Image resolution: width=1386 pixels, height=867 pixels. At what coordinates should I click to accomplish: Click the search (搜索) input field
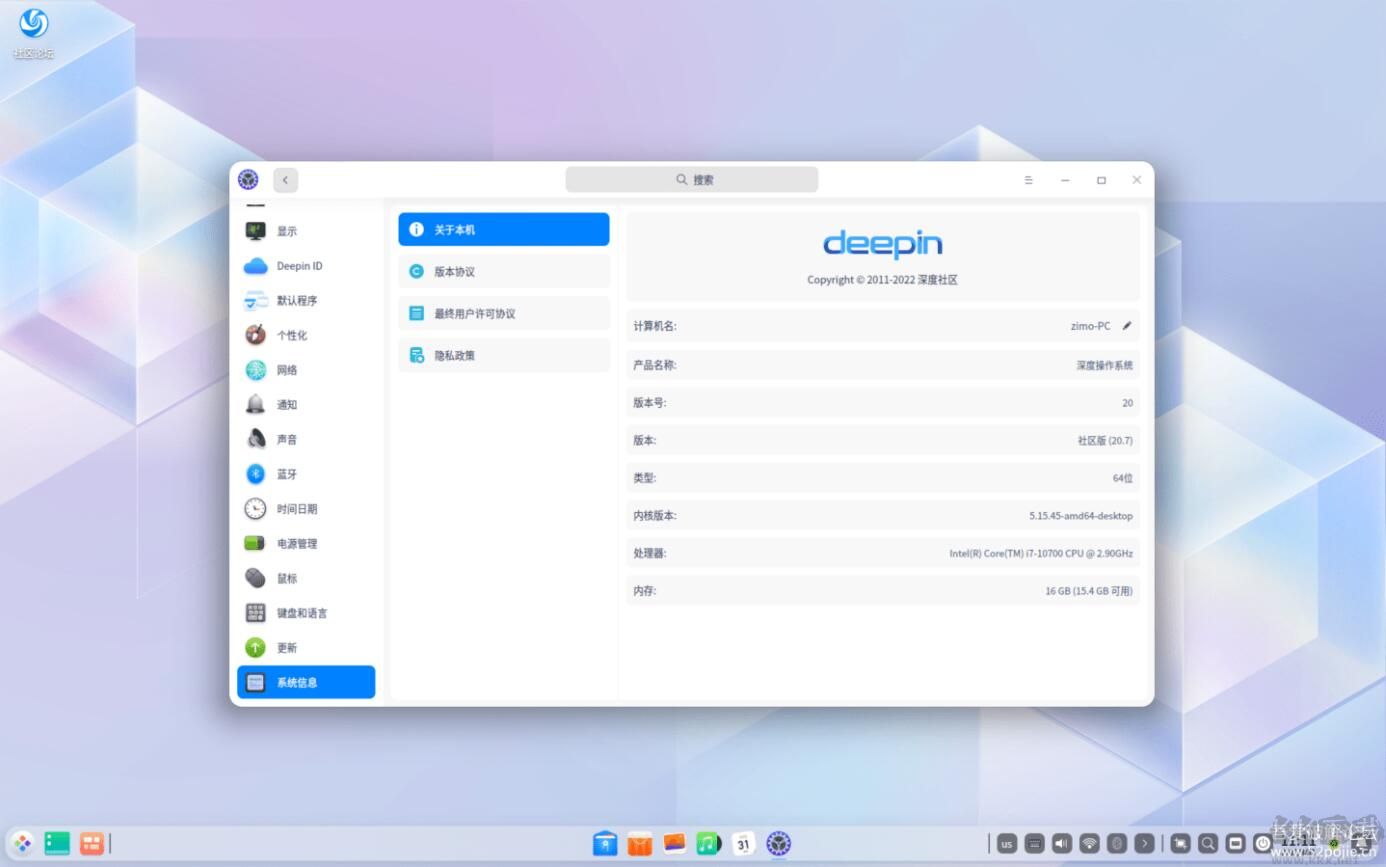(x=691, y=179)
